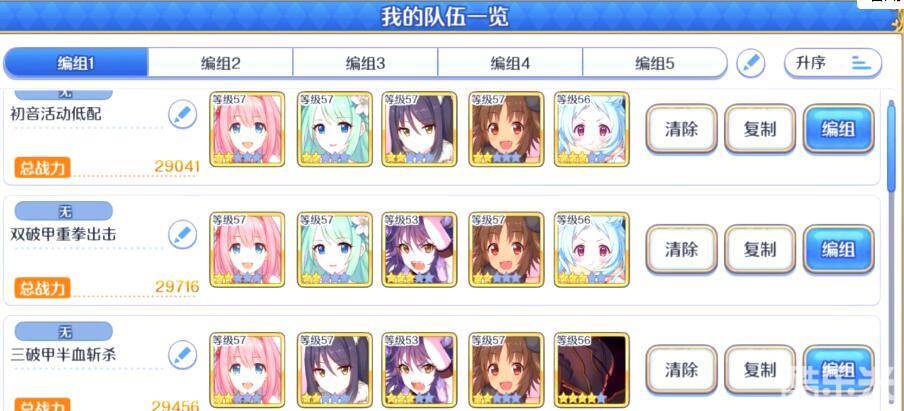Screen dimensions: 904x411
Task: Switch to 编组3 tab
Action: [x=365, y=63]
